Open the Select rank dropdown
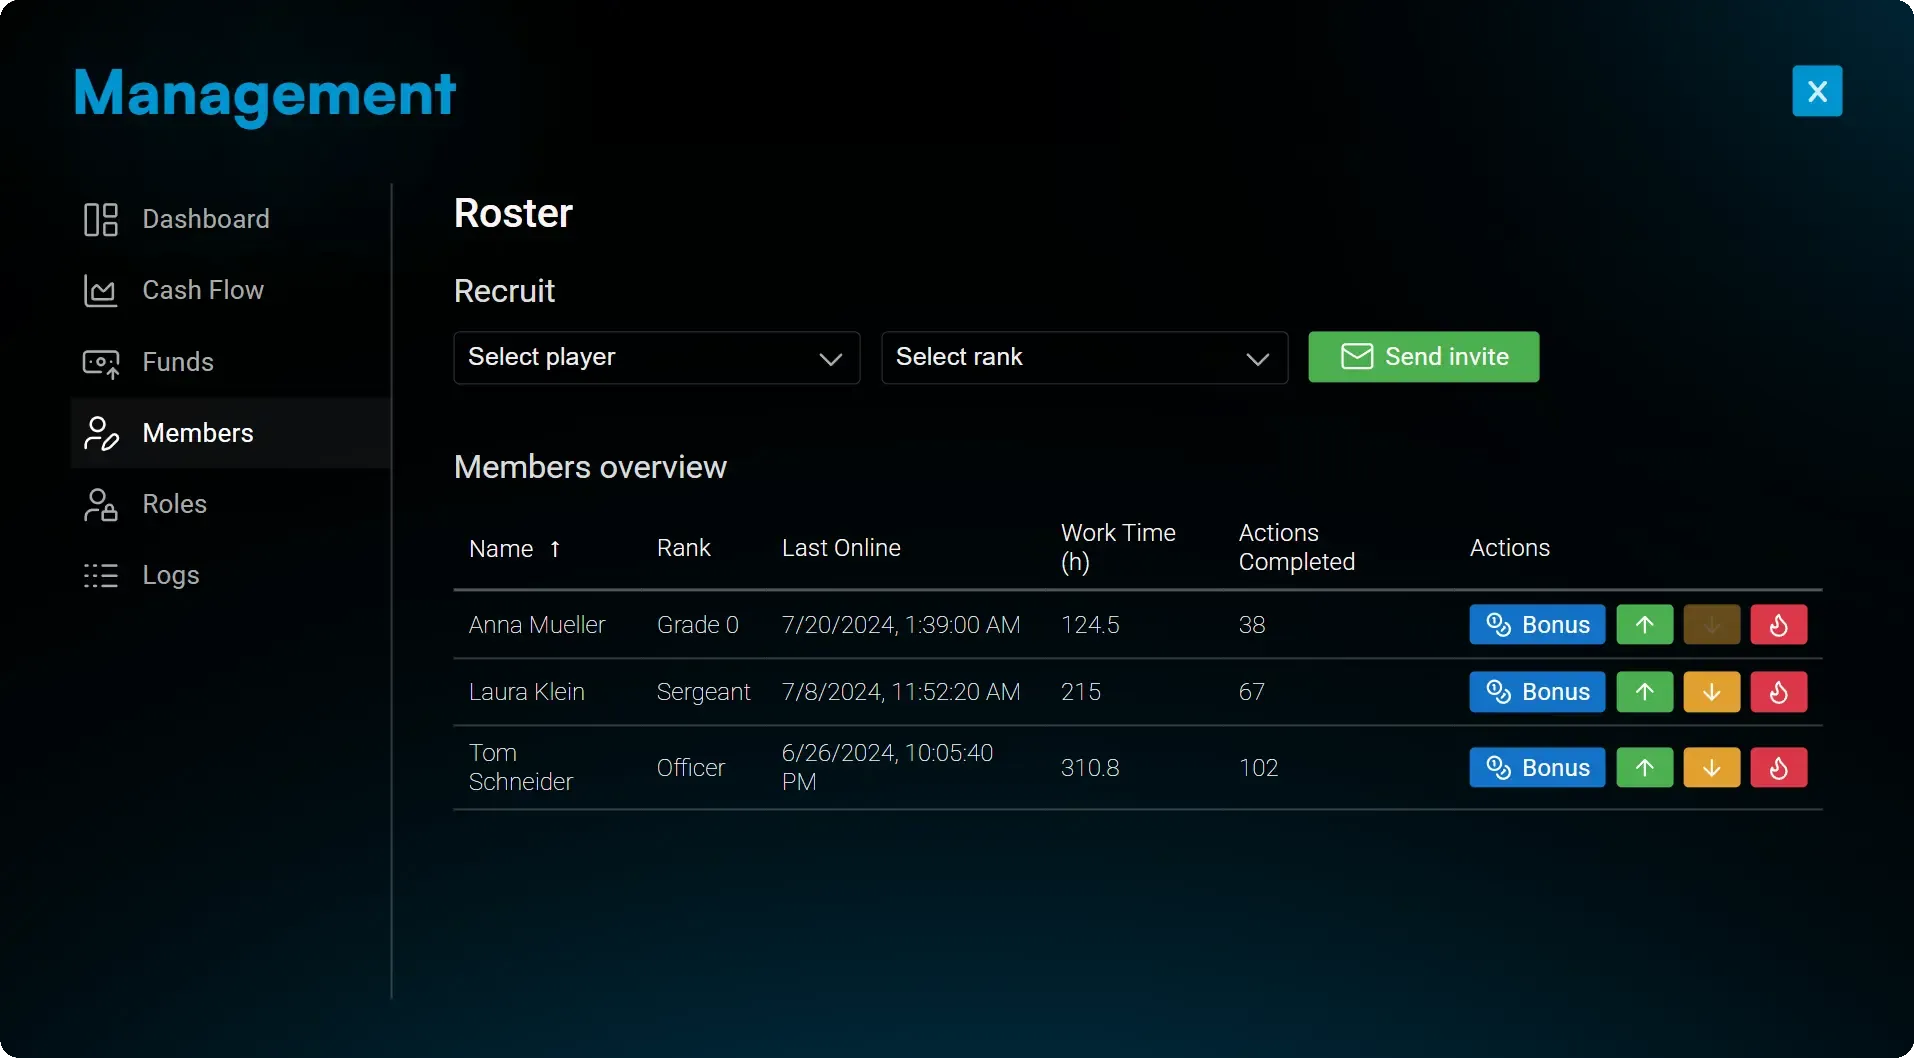Screen dimensions: 1914x1058 [x=1084, y=357]
